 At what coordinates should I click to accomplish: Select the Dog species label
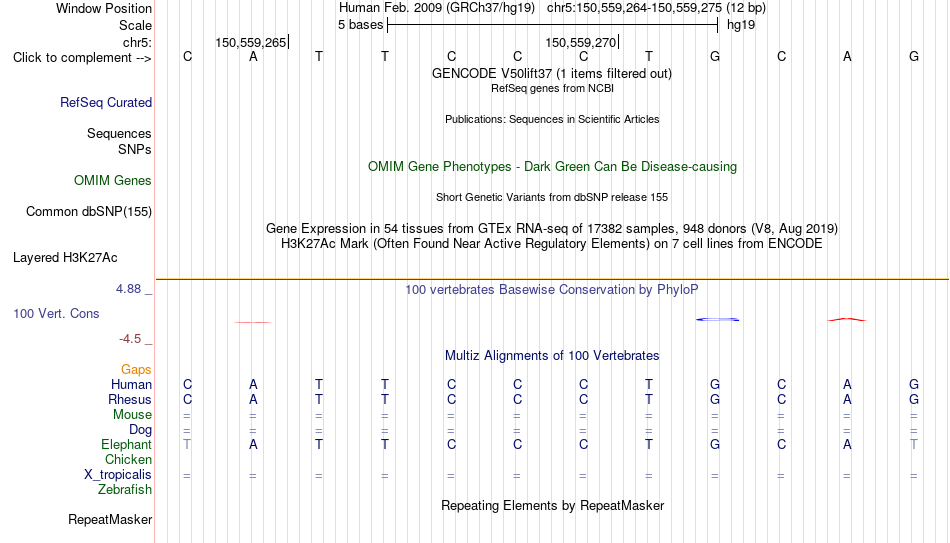pyautogui.click(x=141, y=430)
